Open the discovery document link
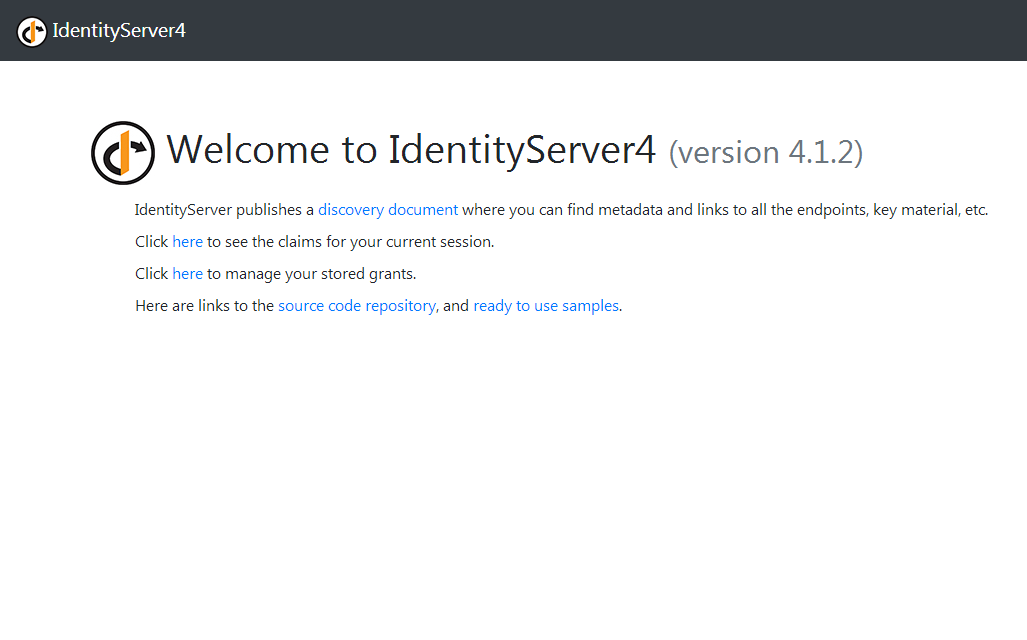1027x640 pixels. click(388, 210)
